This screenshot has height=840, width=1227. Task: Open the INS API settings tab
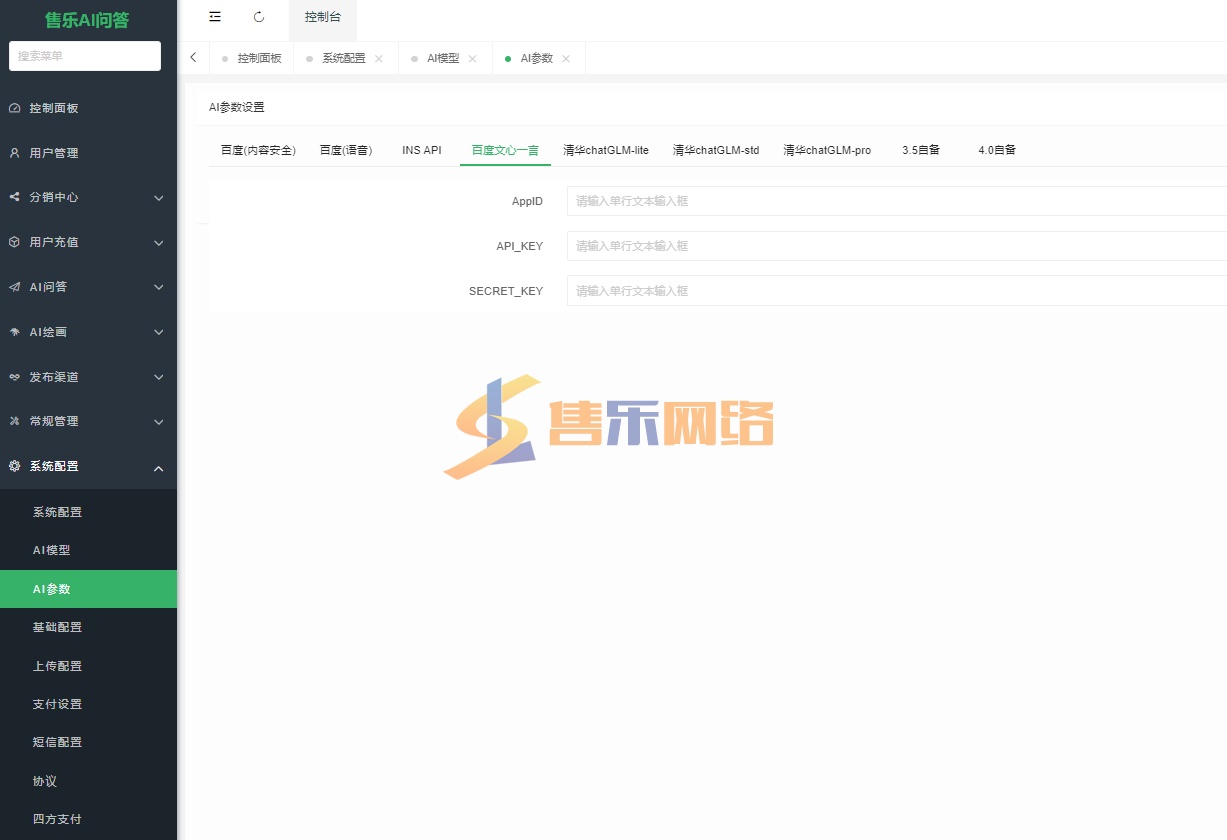[422, 150]
